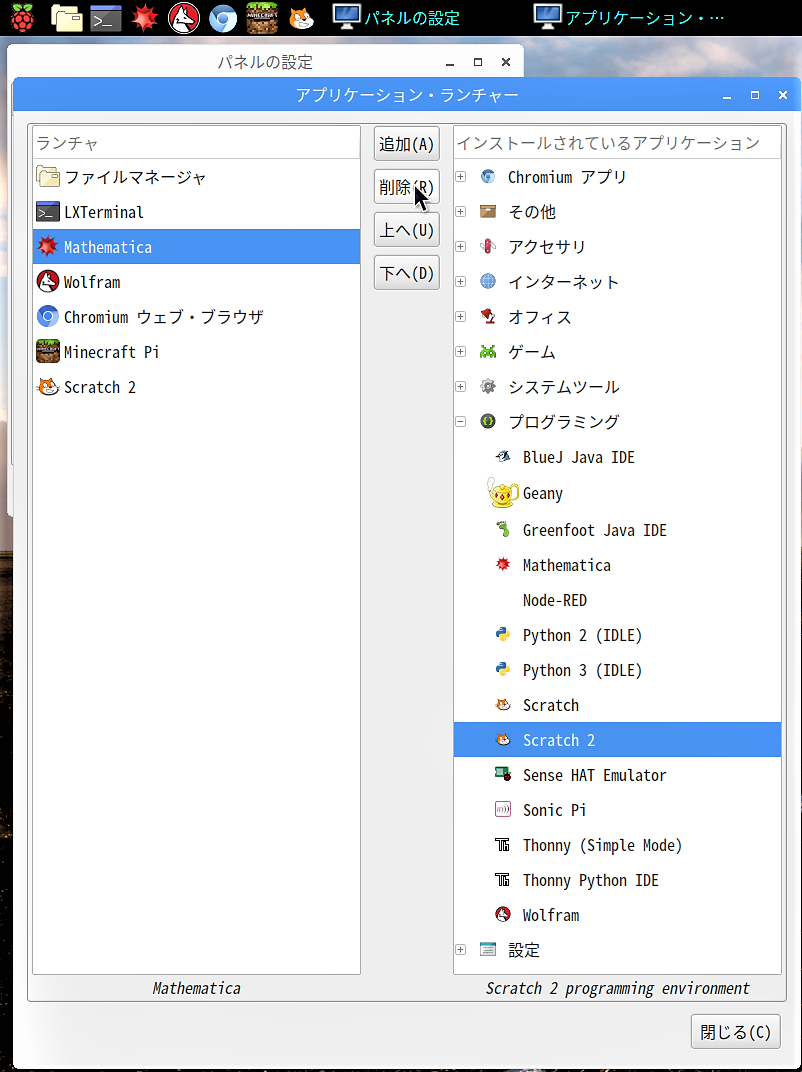This screenshot has height=1072, width=802.
Task: Click the 閉じる(C) close button
Action: tap(736, 1032)
